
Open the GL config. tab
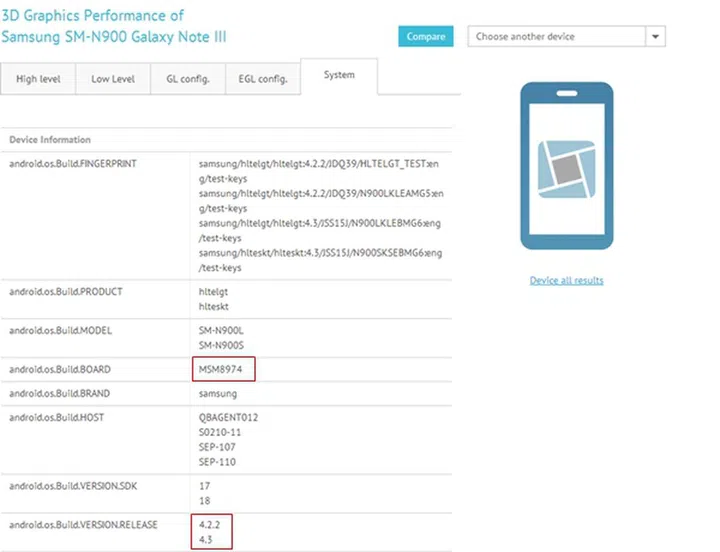pos(188,79)
